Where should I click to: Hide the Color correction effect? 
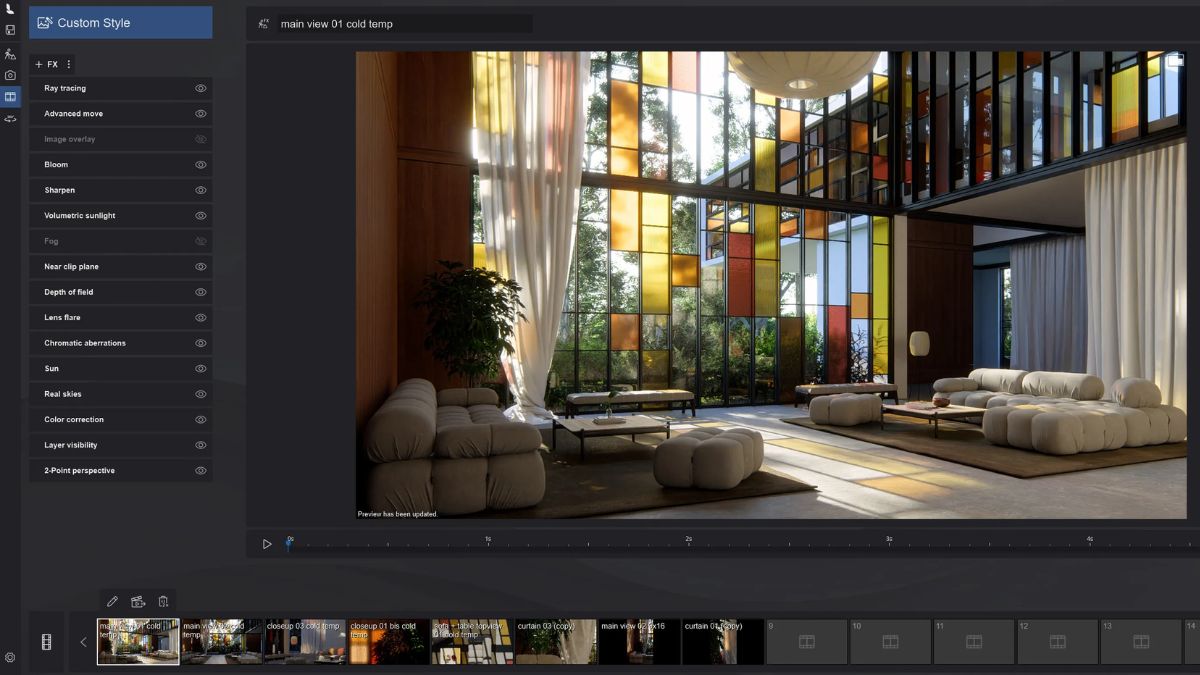pyautogui.click(x=200, y=420)
